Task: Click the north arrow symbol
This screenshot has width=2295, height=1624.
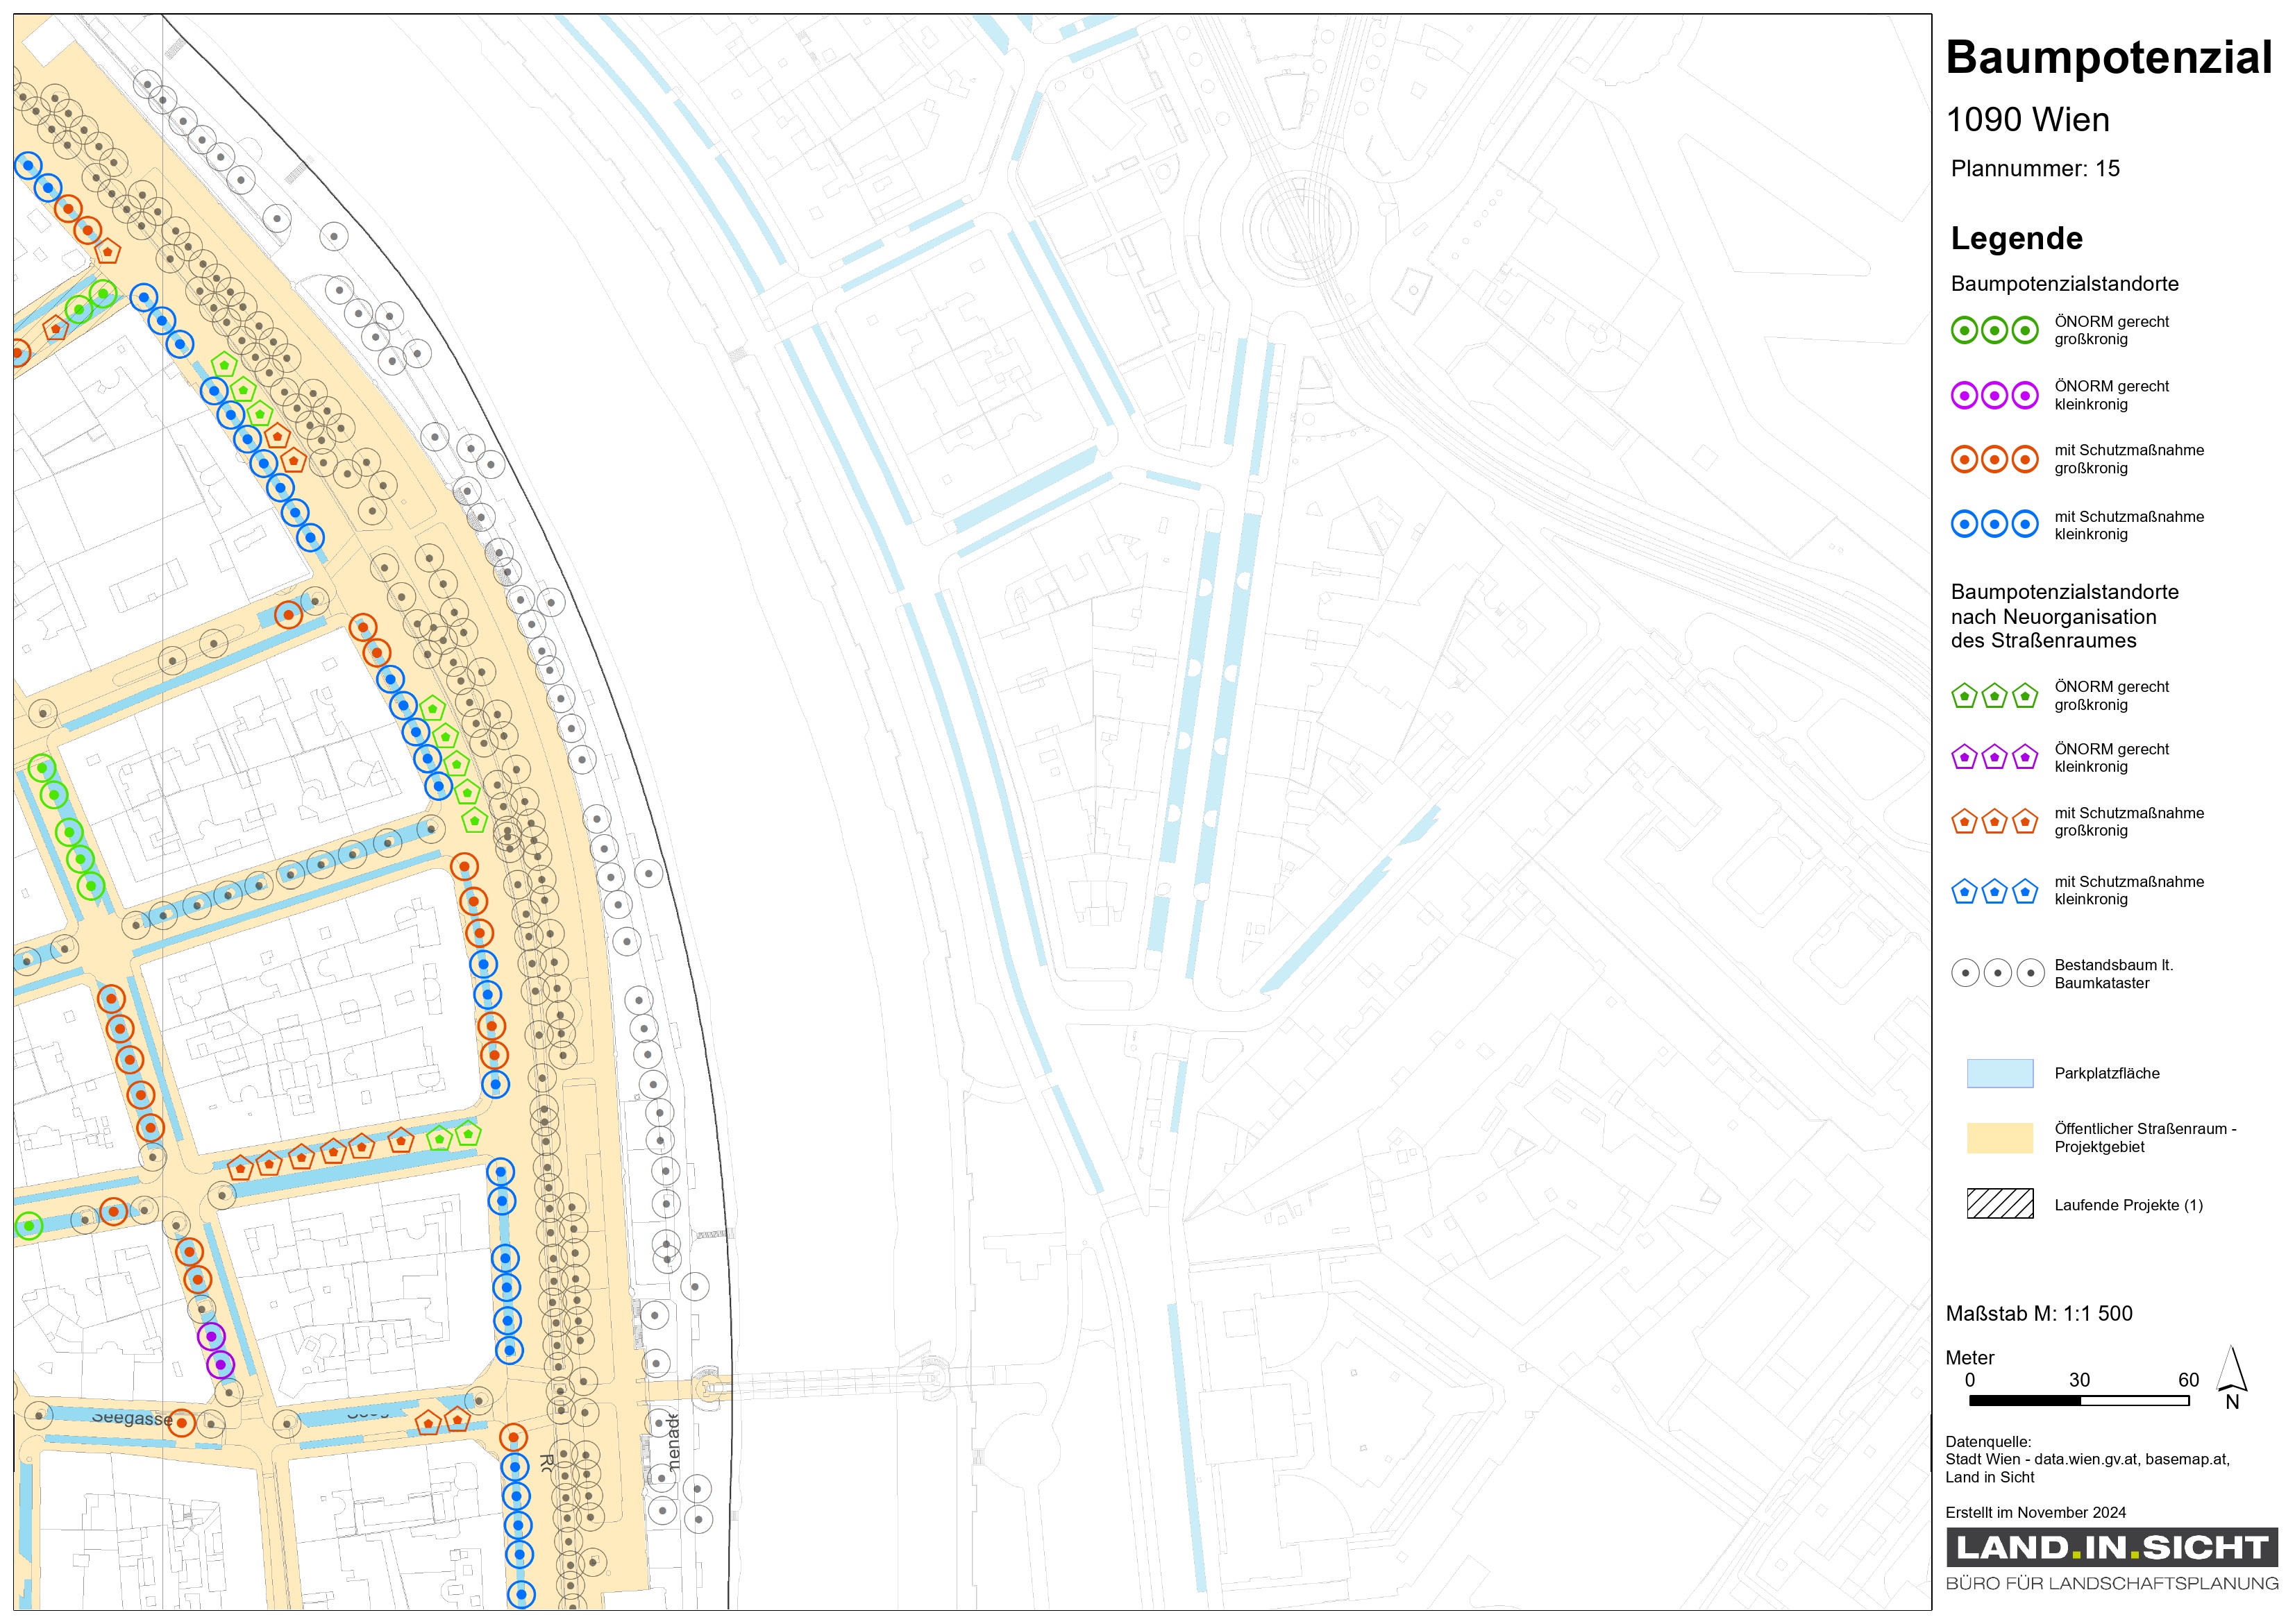Action: pyautogui.click(x=2231, y=1373)
